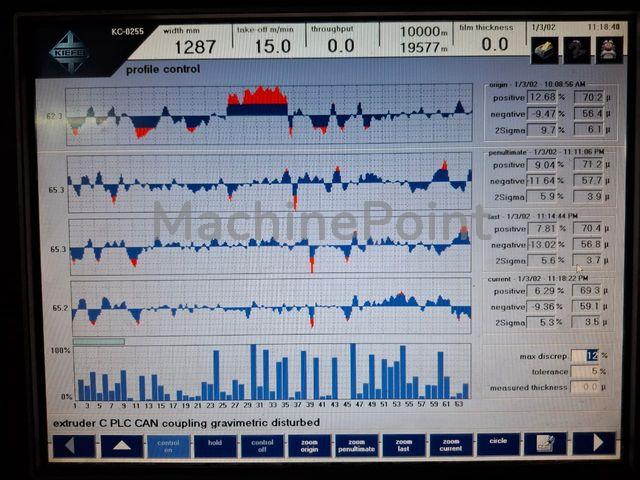Click the left arrow navigation button
This screenshot has height=480, width=640.
(x=74, y=445)
